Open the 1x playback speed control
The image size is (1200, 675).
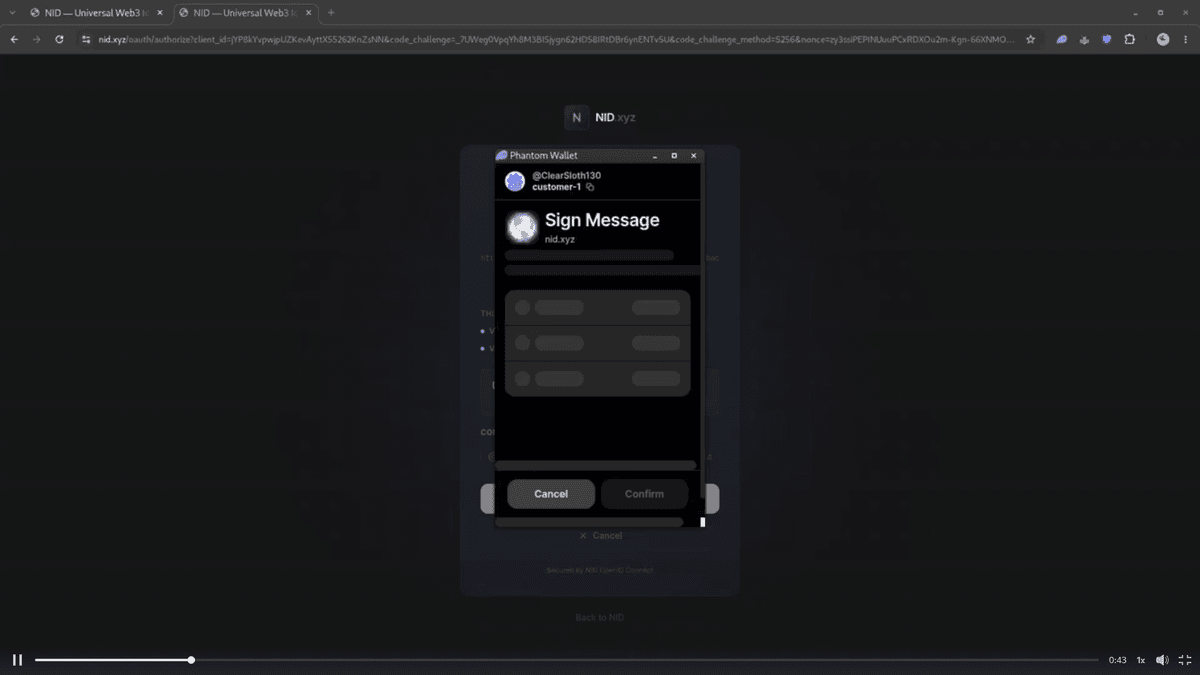point(1140,660)
